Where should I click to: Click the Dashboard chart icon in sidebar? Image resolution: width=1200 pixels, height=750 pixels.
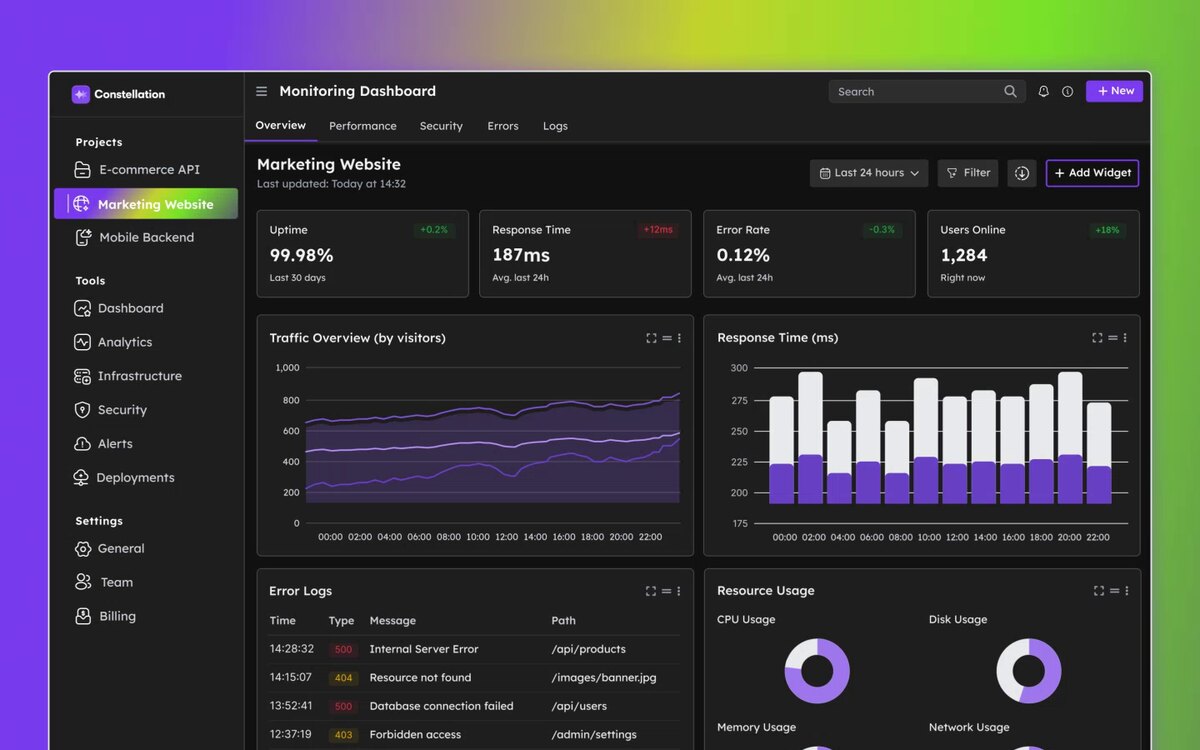pyautogui.click(x=82, y=308)
